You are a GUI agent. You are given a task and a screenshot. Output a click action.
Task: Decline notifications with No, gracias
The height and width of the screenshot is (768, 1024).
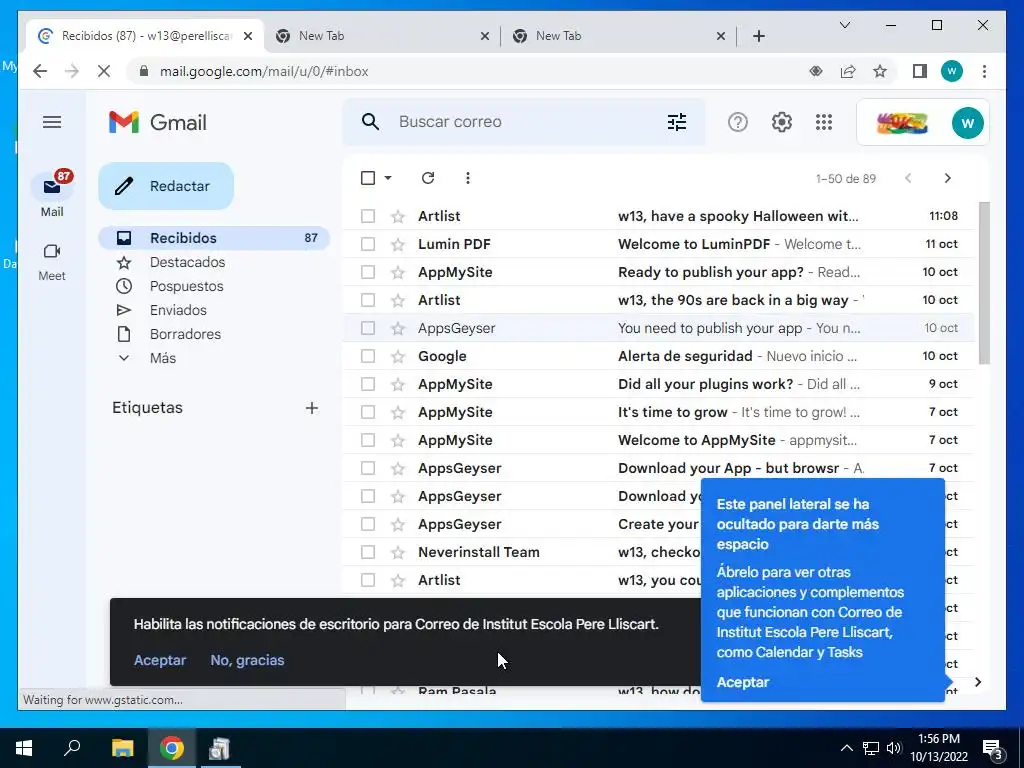pyautogui.click(x=247, y=660)
